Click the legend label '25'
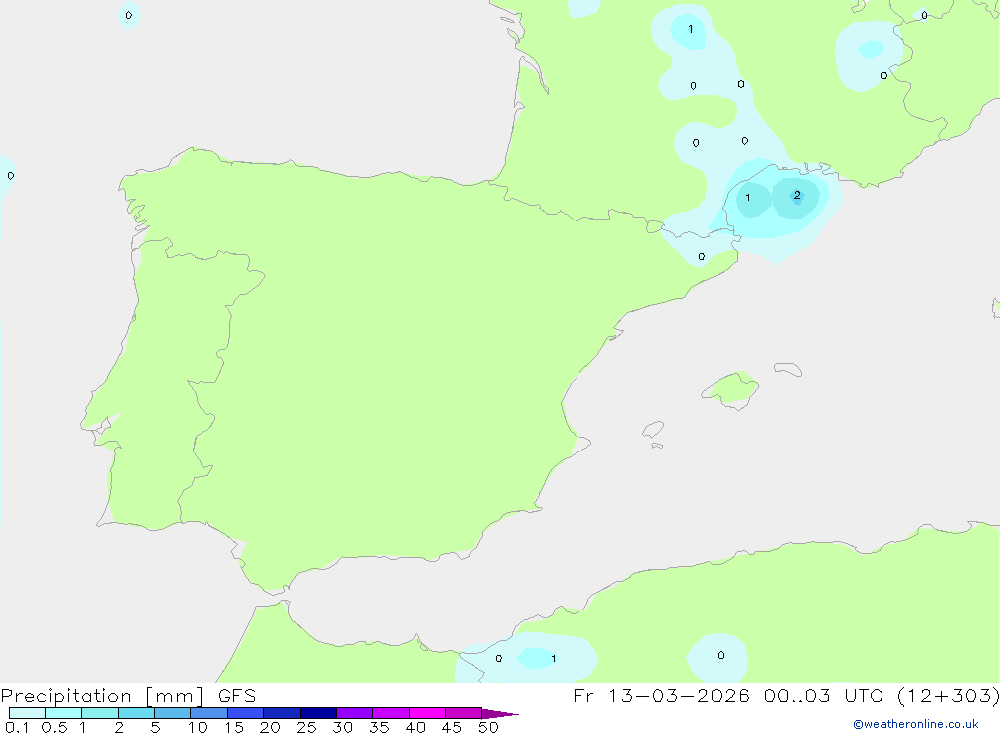1000x733 pixels. pos(306,727)
